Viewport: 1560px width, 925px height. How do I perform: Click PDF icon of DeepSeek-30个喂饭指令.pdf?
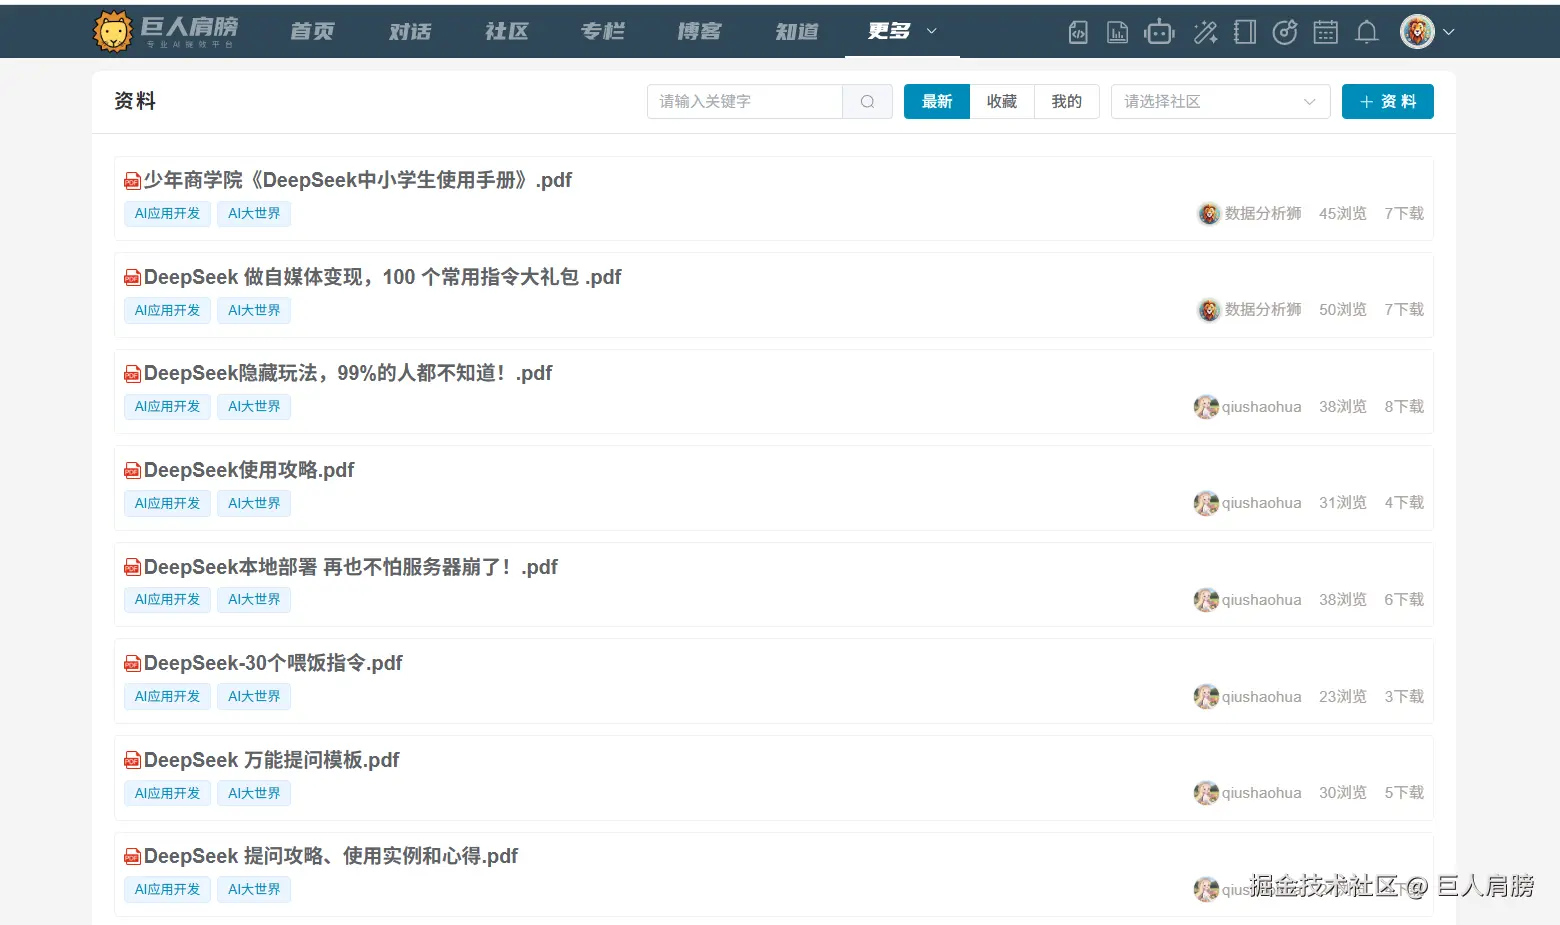[132, 664]
